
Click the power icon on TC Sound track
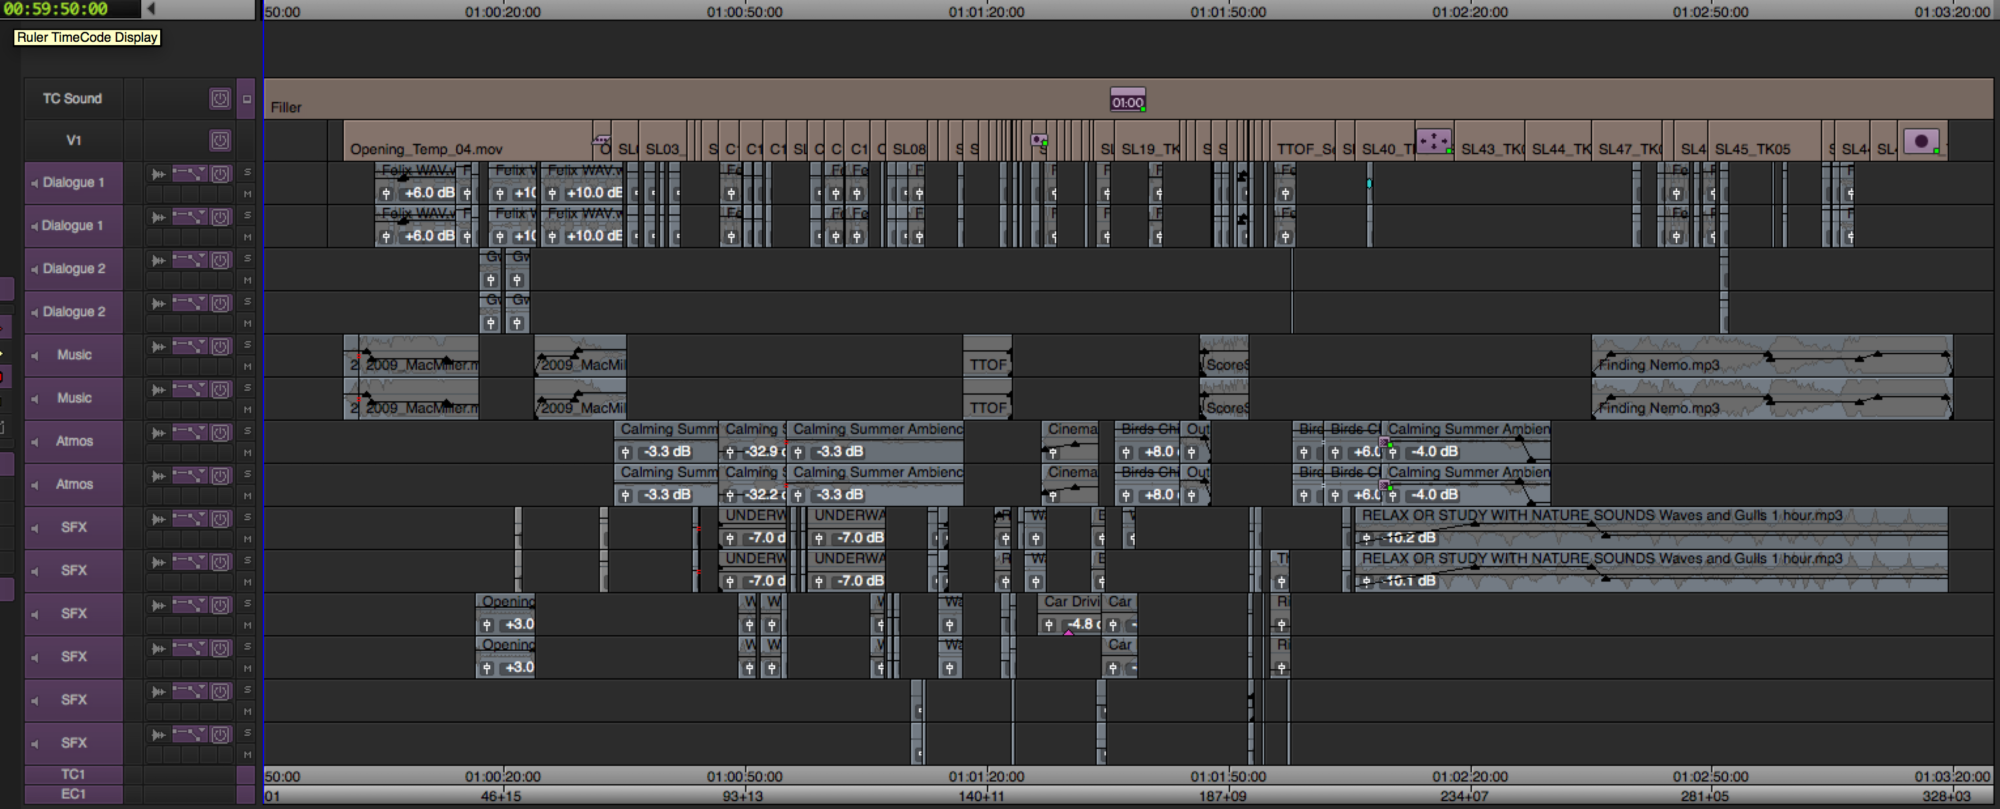click(220, 98)
